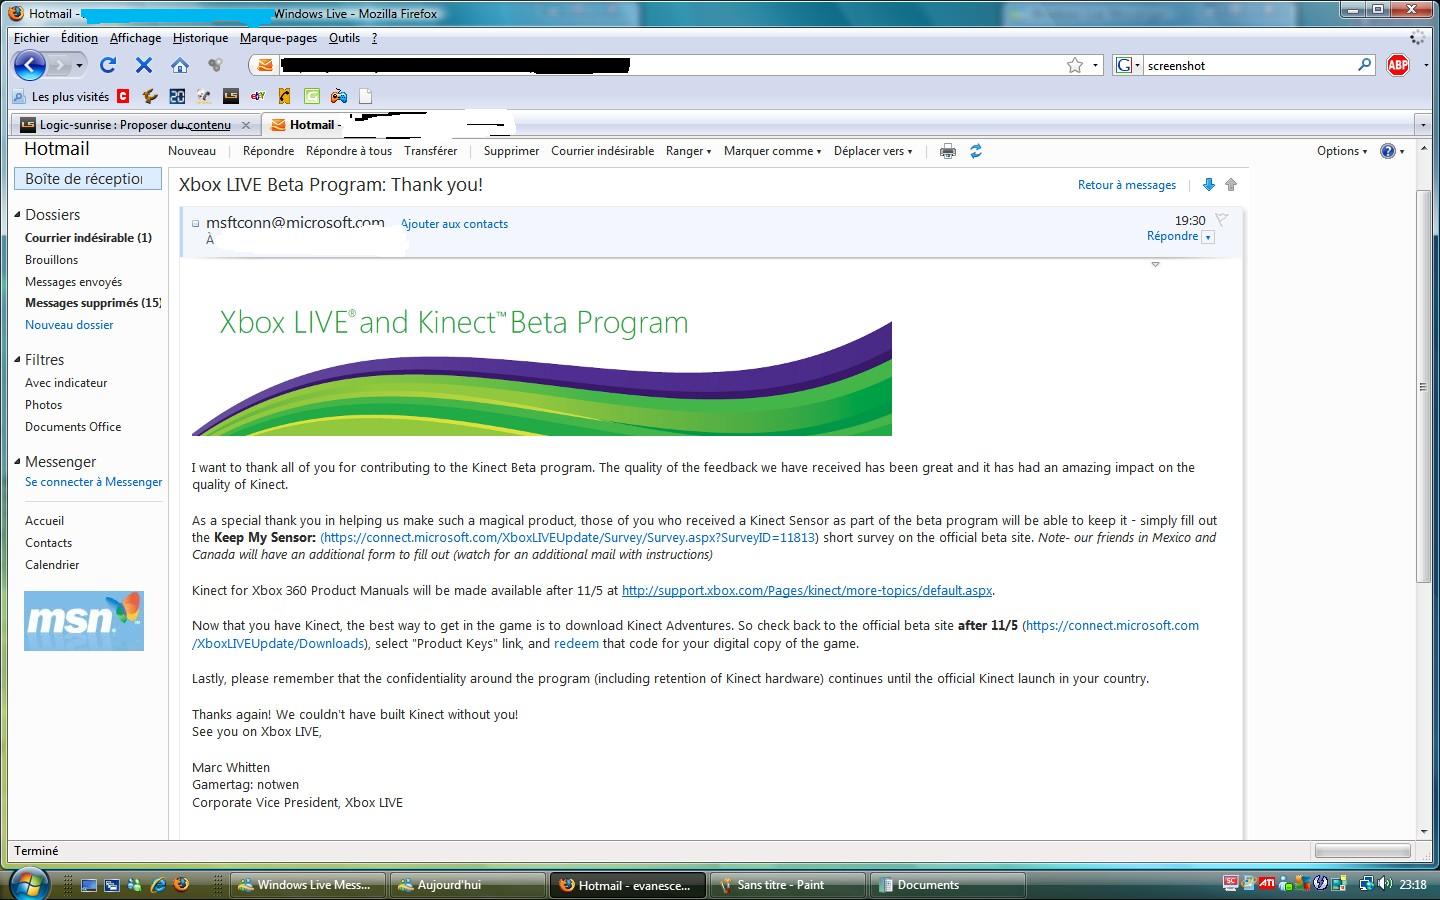Launch Firefox from Quick Launch

click(x=181, y=885)
